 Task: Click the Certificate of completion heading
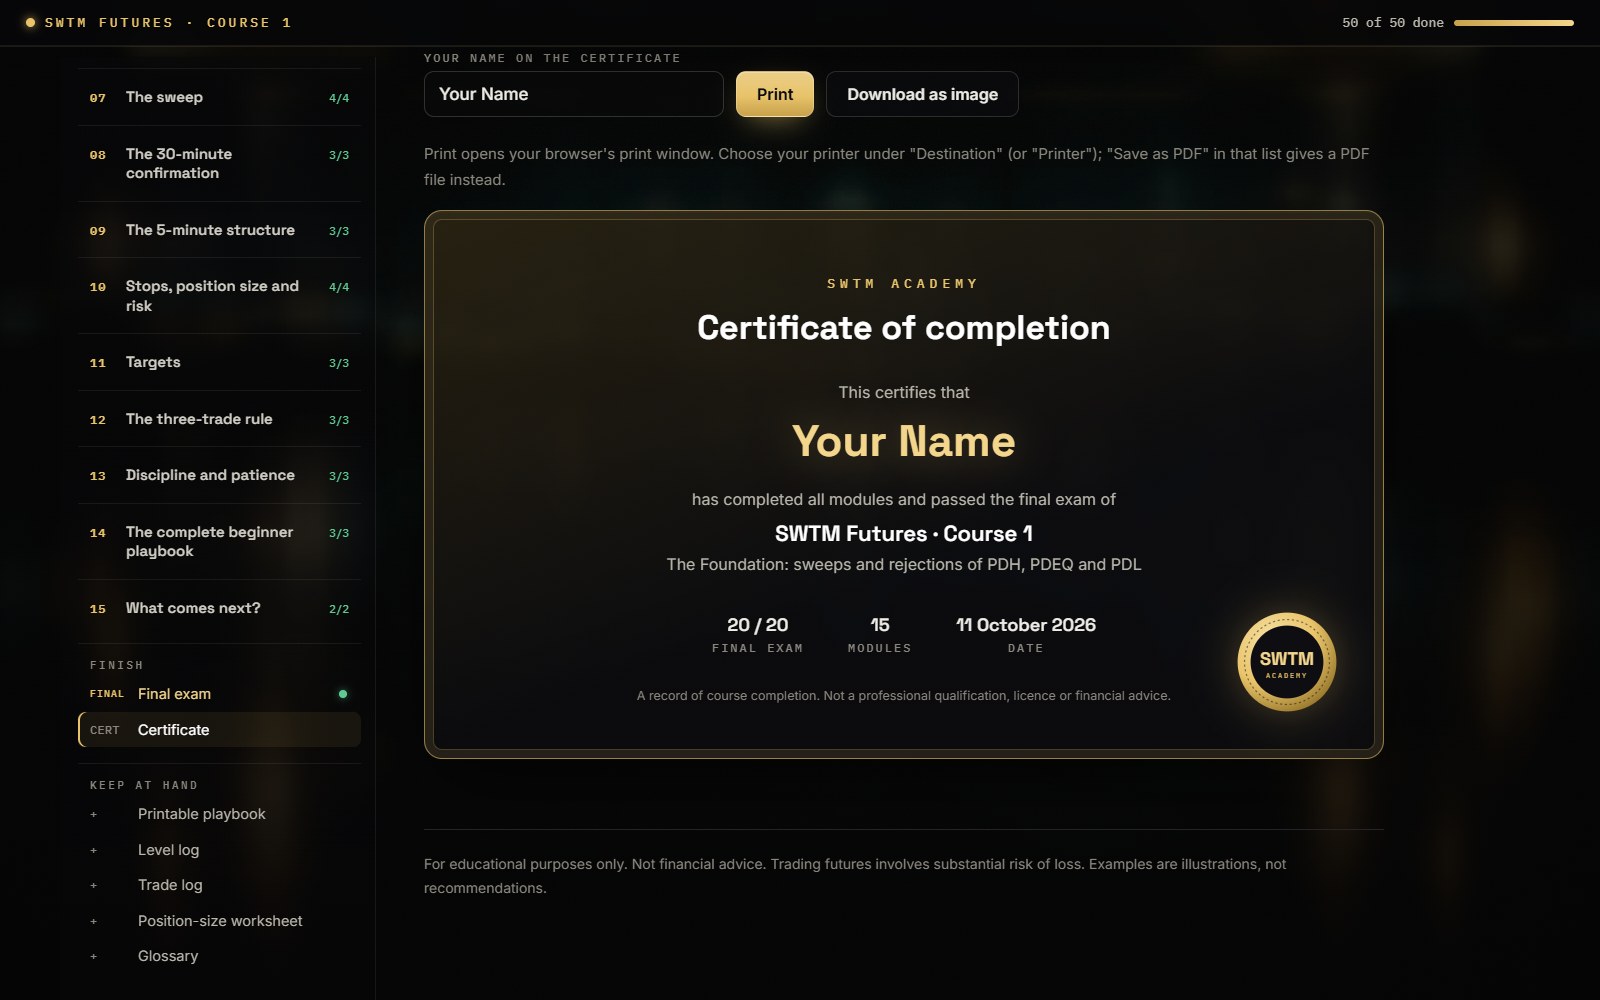coord(904,328)
